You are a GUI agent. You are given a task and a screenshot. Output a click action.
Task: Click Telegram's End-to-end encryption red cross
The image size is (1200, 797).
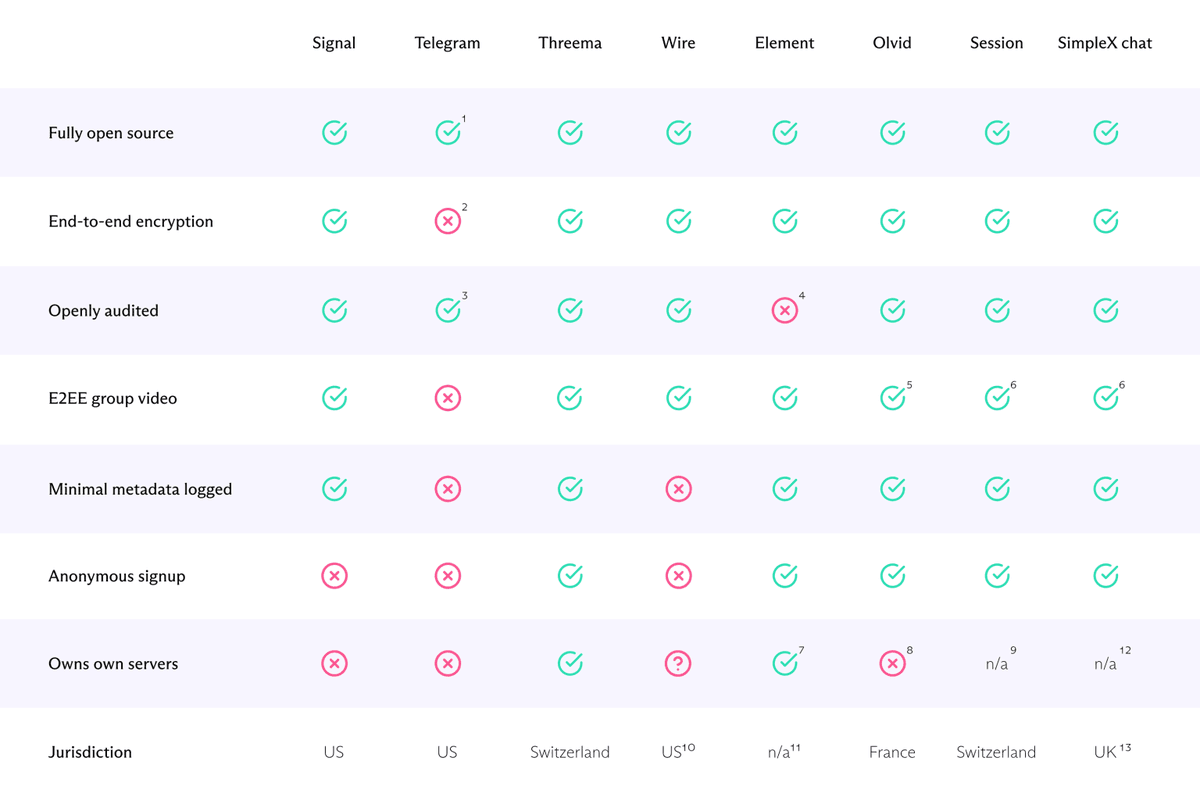point(448,222)
